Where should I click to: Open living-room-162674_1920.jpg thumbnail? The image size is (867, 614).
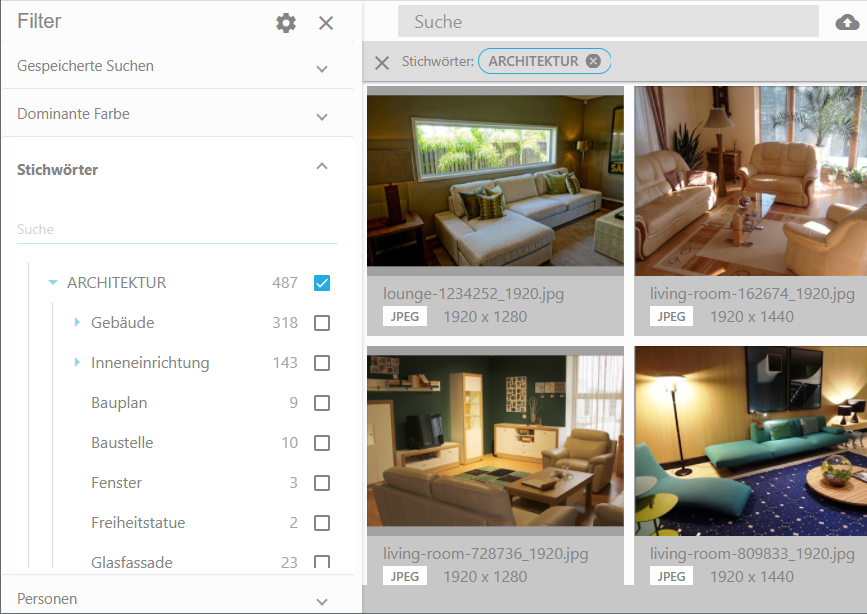(x=750, y=181)
